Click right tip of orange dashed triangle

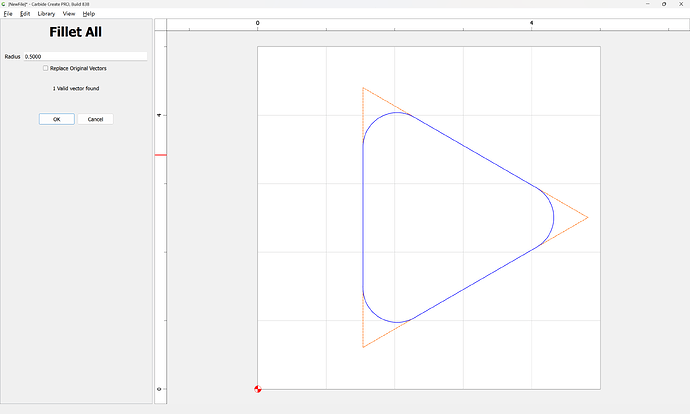coord(587,217)
